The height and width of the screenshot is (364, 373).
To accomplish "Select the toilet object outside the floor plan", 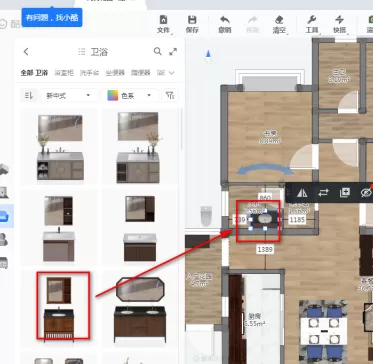I will click(x=206, y=216).
